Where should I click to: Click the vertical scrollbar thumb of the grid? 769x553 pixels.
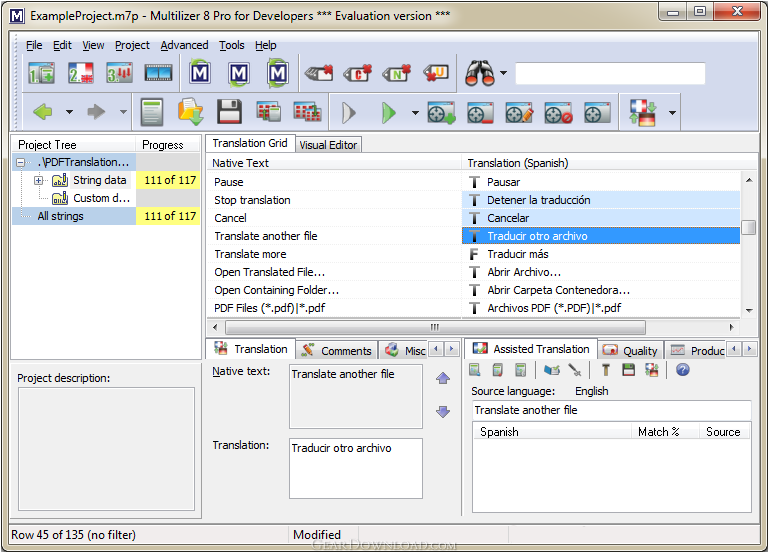(748, 227)
